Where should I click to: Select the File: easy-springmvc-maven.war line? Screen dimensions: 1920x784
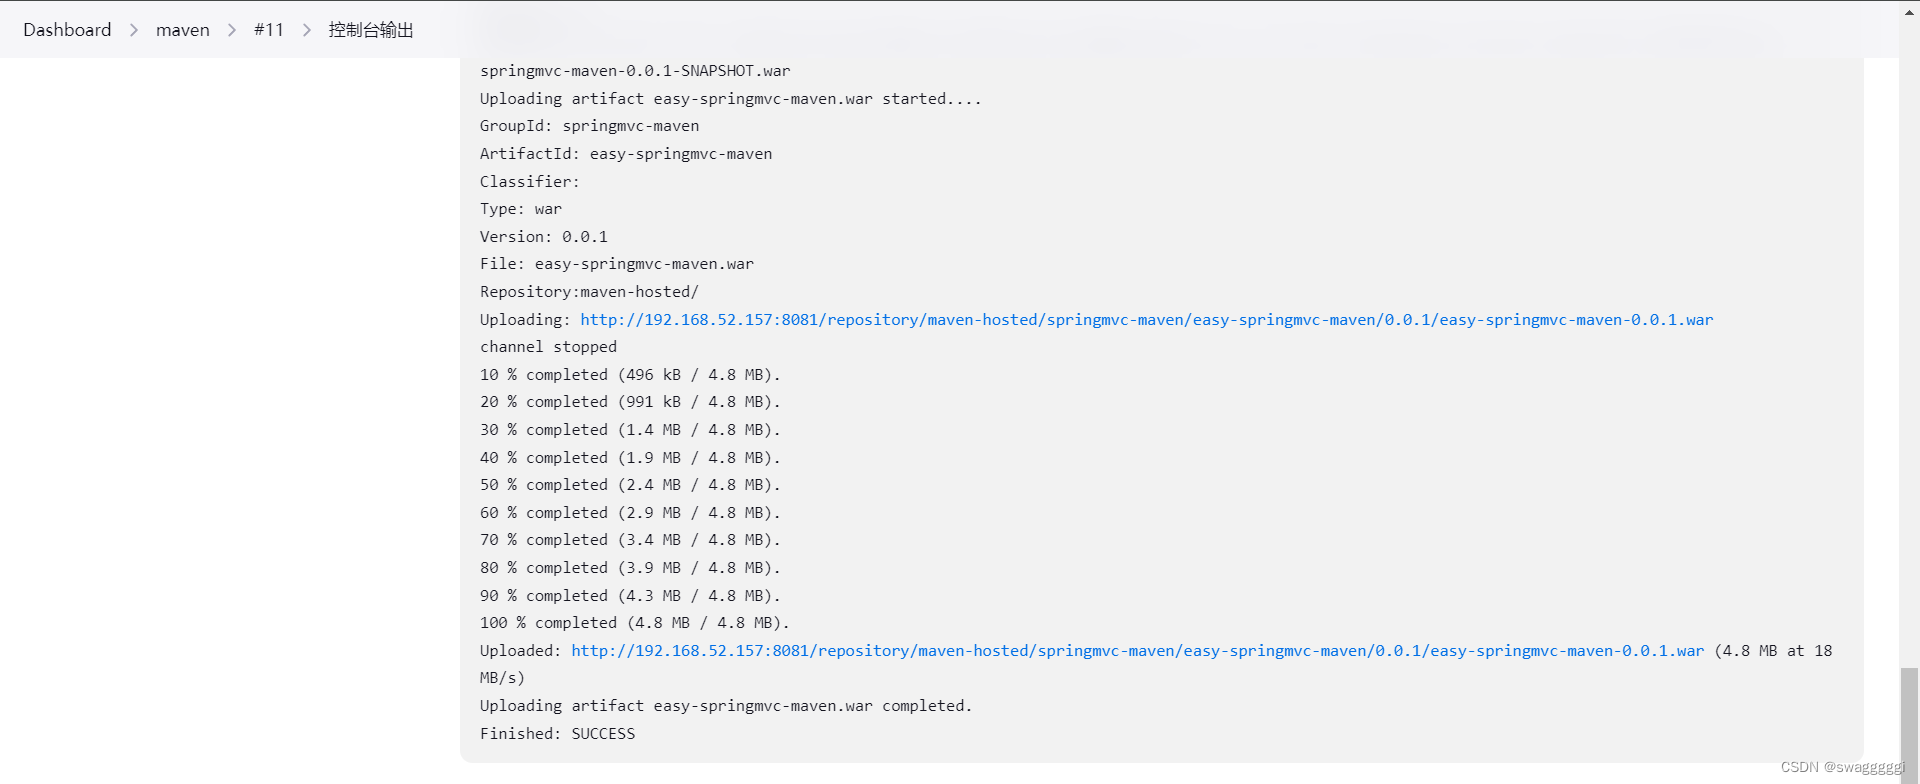tap(616, 263)
